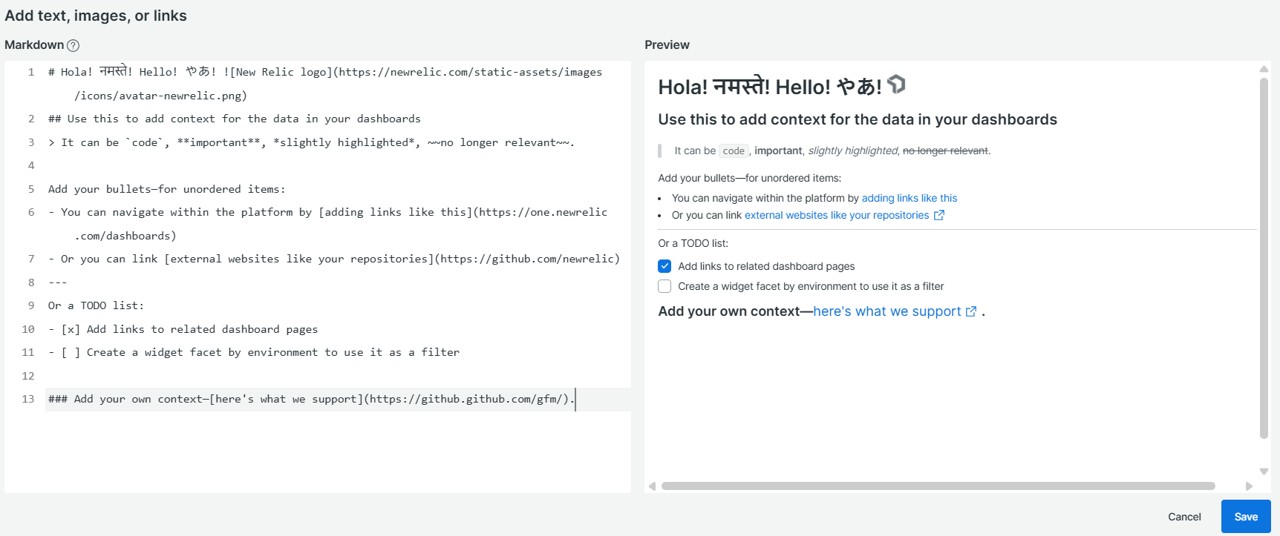The height and width of the screenshot is (536, 1280).
Task: Open 'external websites like your repositories' link
Action: pos(836,215)
